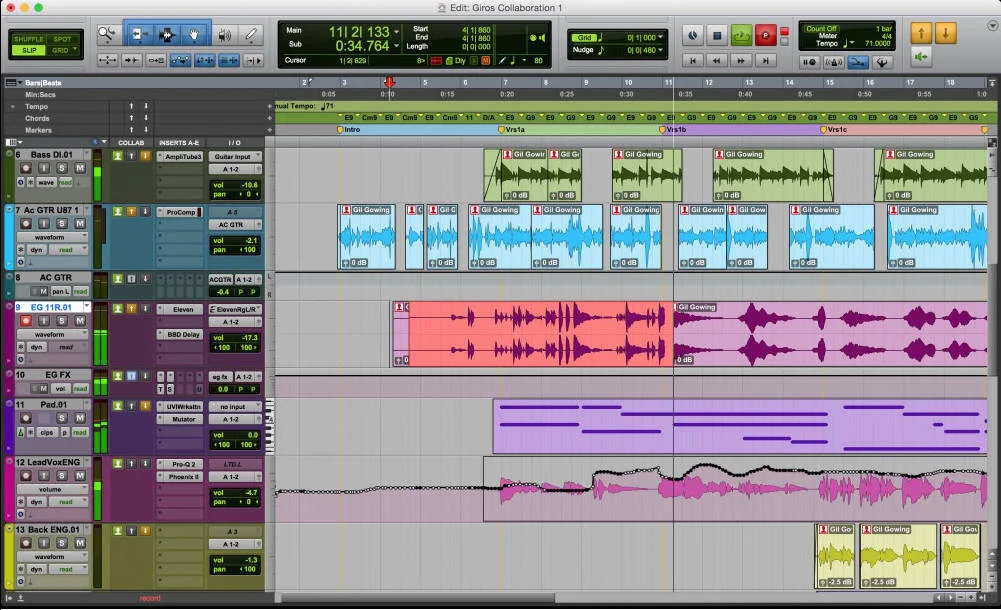
Task: Click the green Play button
Action: coord(741,35)
